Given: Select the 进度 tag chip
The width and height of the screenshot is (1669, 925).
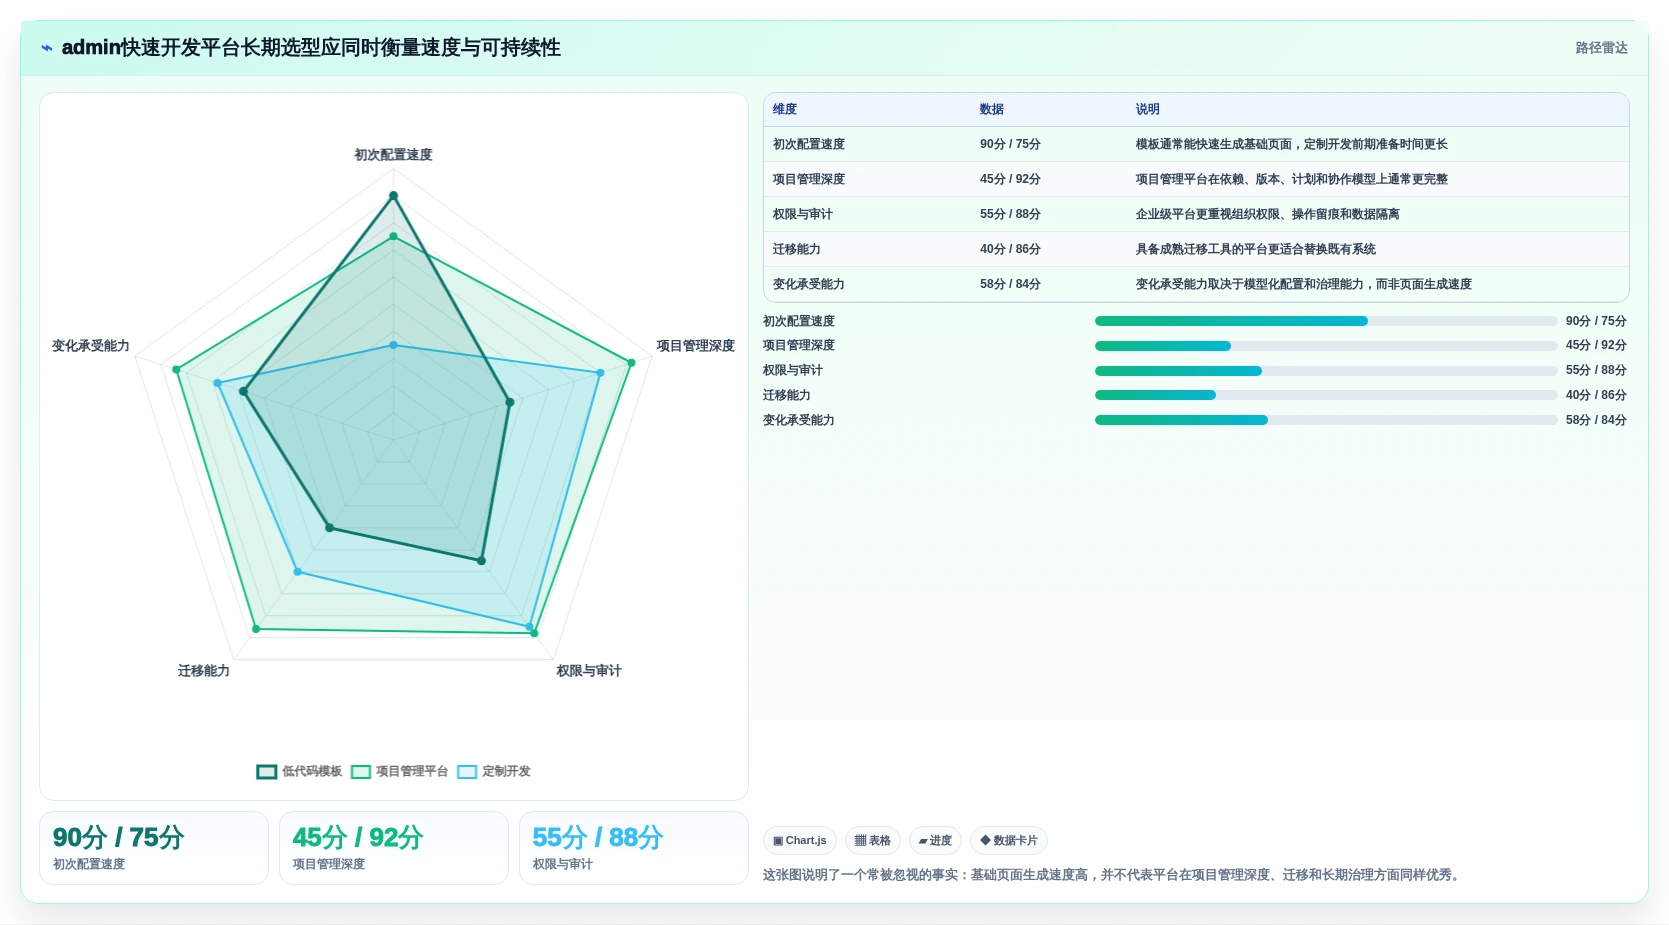Looking at the screenshot, I should (x=935, y=840).
